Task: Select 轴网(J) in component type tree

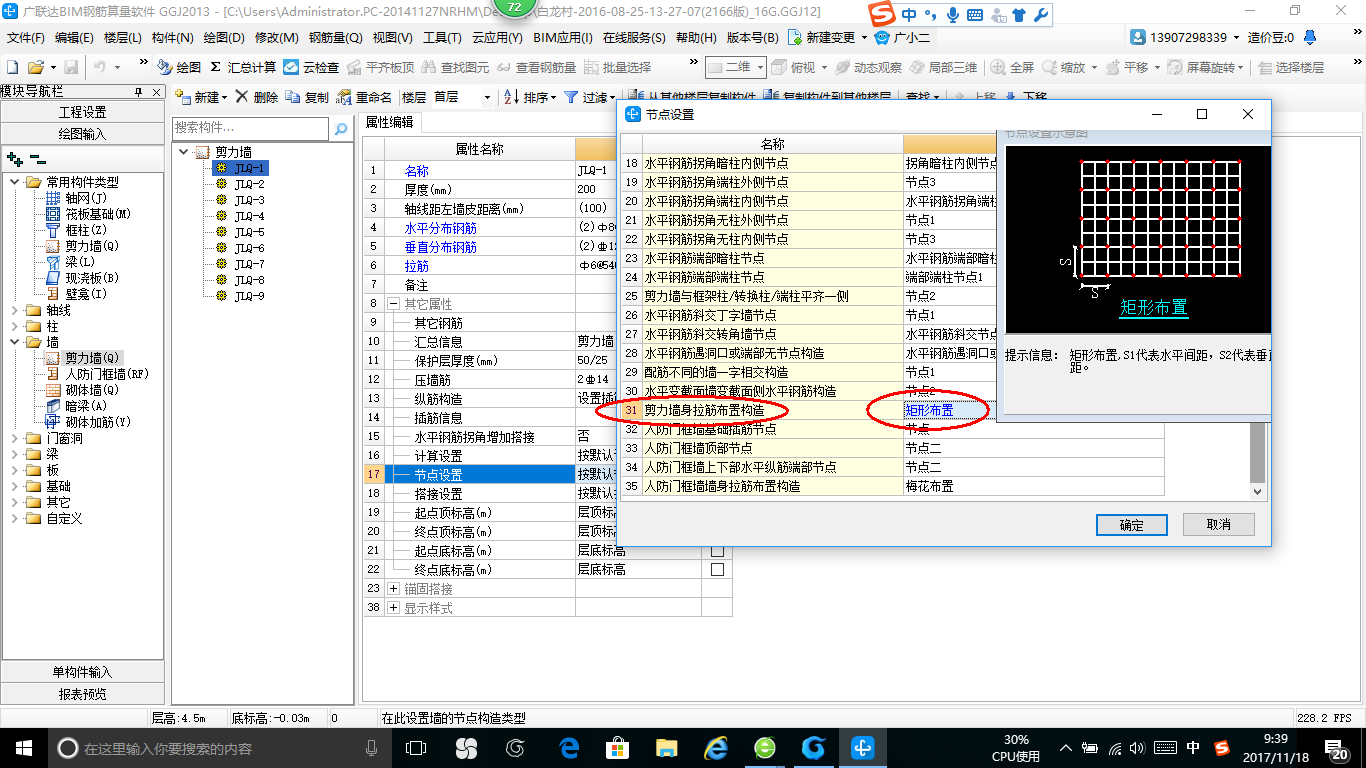Action: pos(75,198)
